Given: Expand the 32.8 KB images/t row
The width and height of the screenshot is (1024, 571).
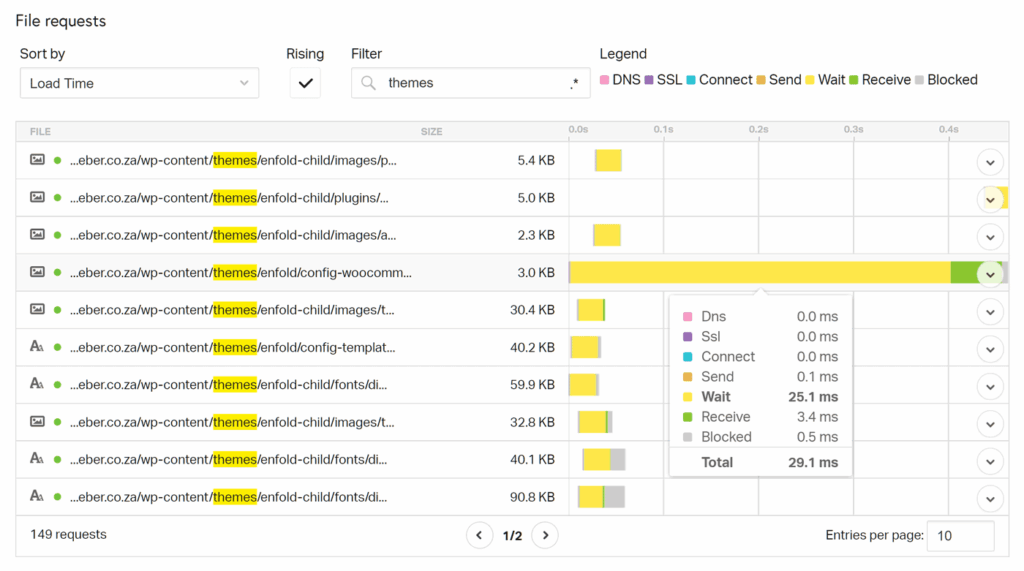Looking at the screenshot, I should (x=990, y=424).
